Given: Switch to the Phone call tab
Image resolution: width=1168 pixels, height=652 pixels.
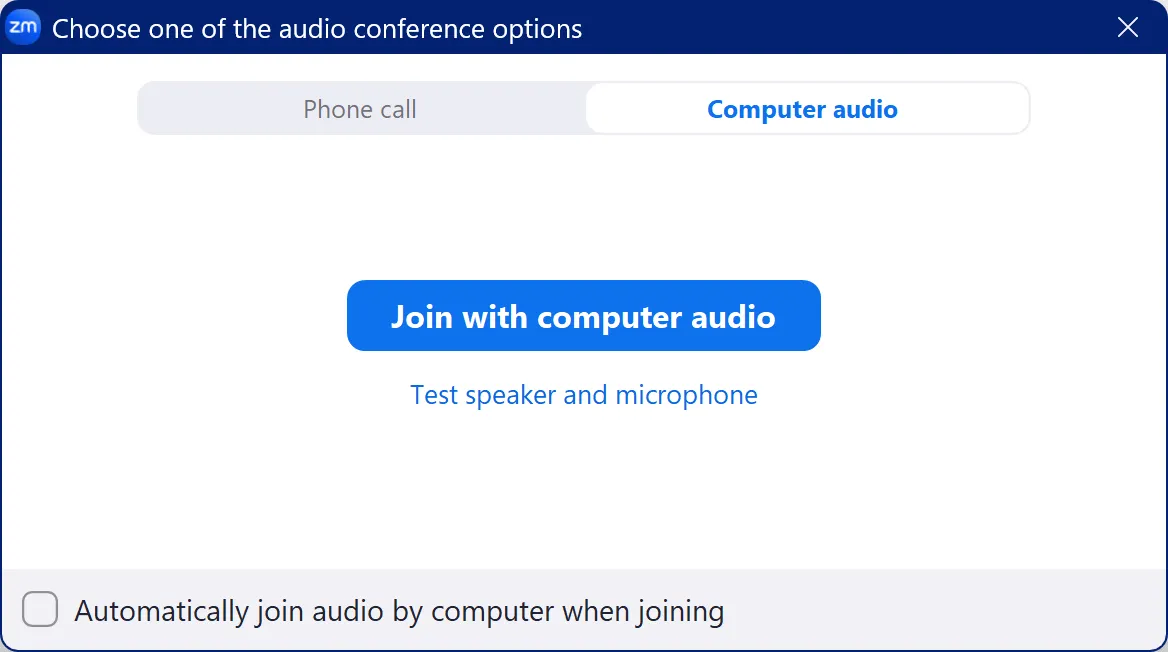Looking at the screenshot, I should (x=360, y=109).
